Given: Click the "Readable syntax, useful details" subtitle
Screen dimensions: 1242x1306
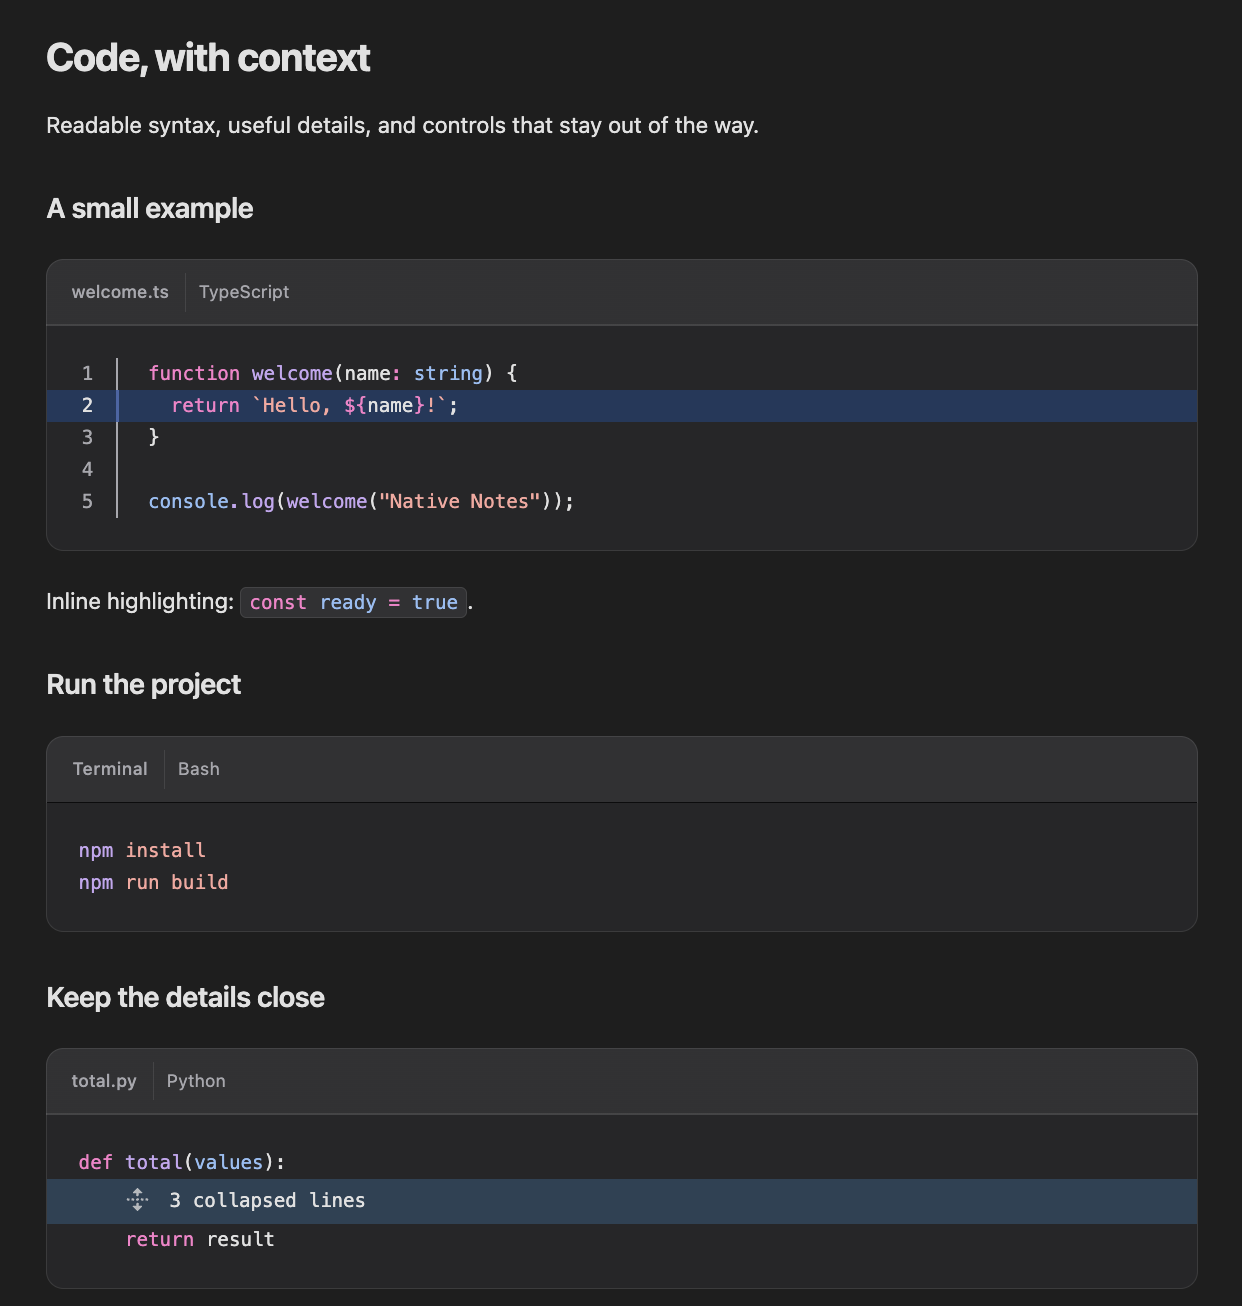Looking at the screenshot, I should (x=402, y=125).
